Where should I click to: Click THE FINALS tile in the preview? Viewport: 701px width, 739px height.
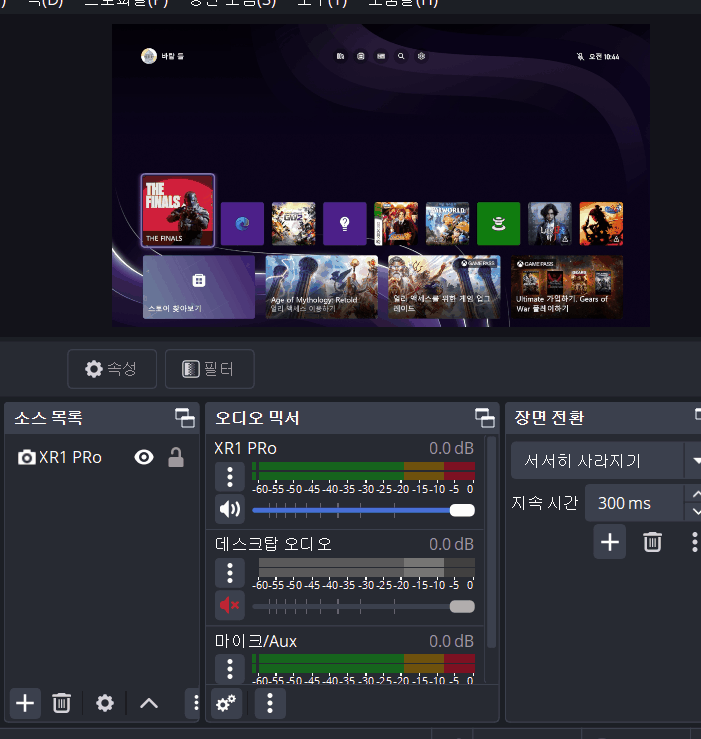pos(178,210)
